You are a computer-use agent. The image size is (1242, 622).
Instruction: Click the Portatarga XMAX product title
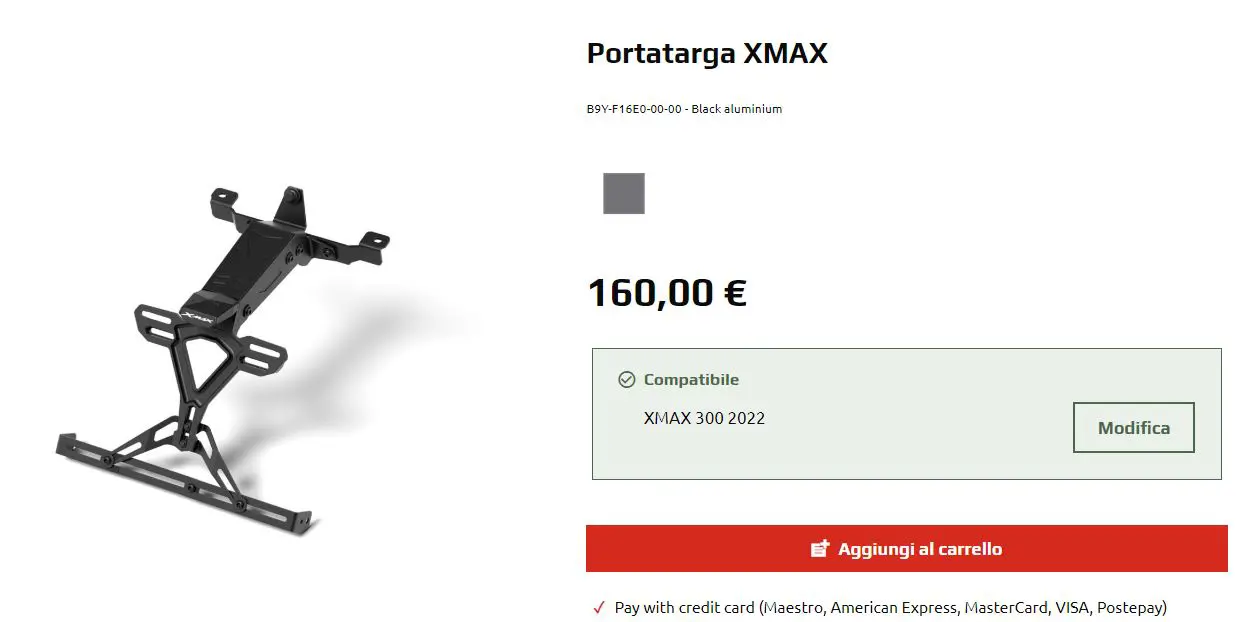coord(707,53)
